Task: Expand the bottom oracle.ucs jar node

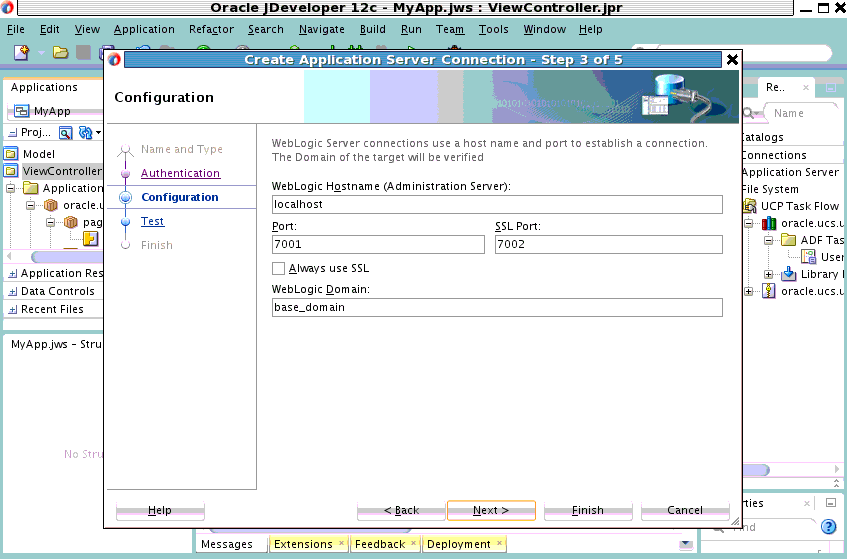Action: (749, 292)
